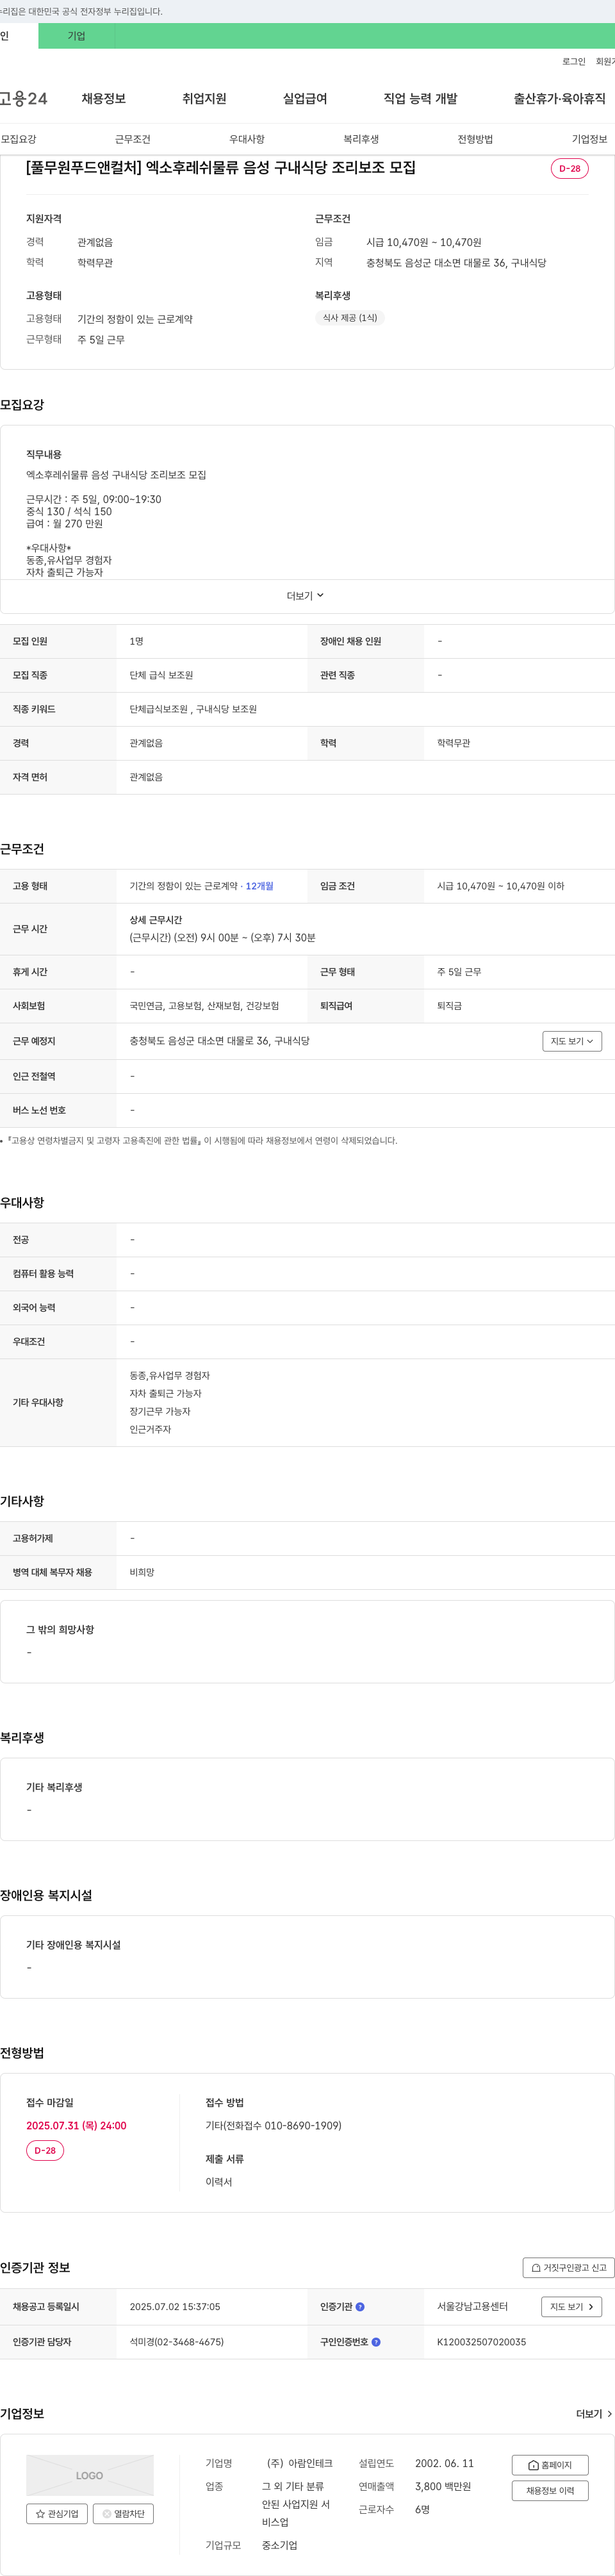Image resolution: width=615 pixels, height=2576 pixels.
Task: Open company 홈페이지 button
Action: [x=550, y=2464]
